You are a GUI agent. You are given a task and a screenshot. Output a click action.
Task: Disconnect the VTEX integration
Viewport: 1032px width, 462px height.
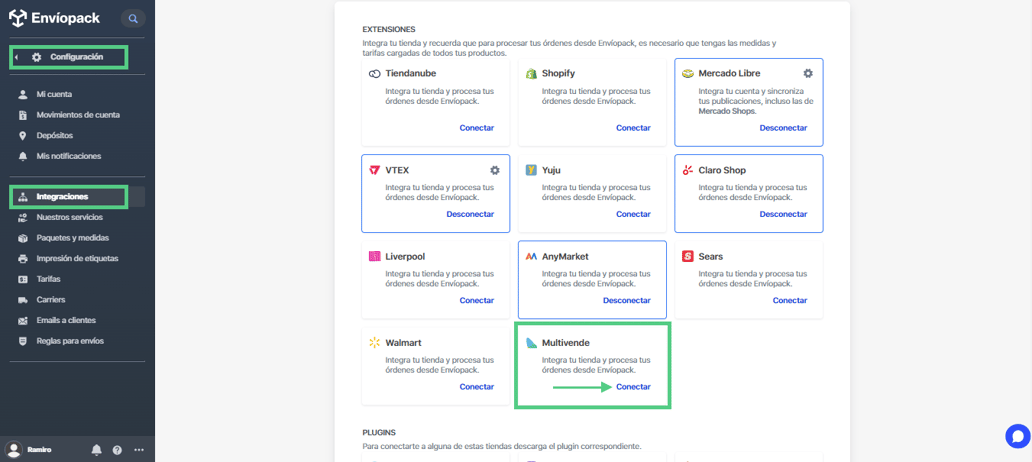coord(470,214)
